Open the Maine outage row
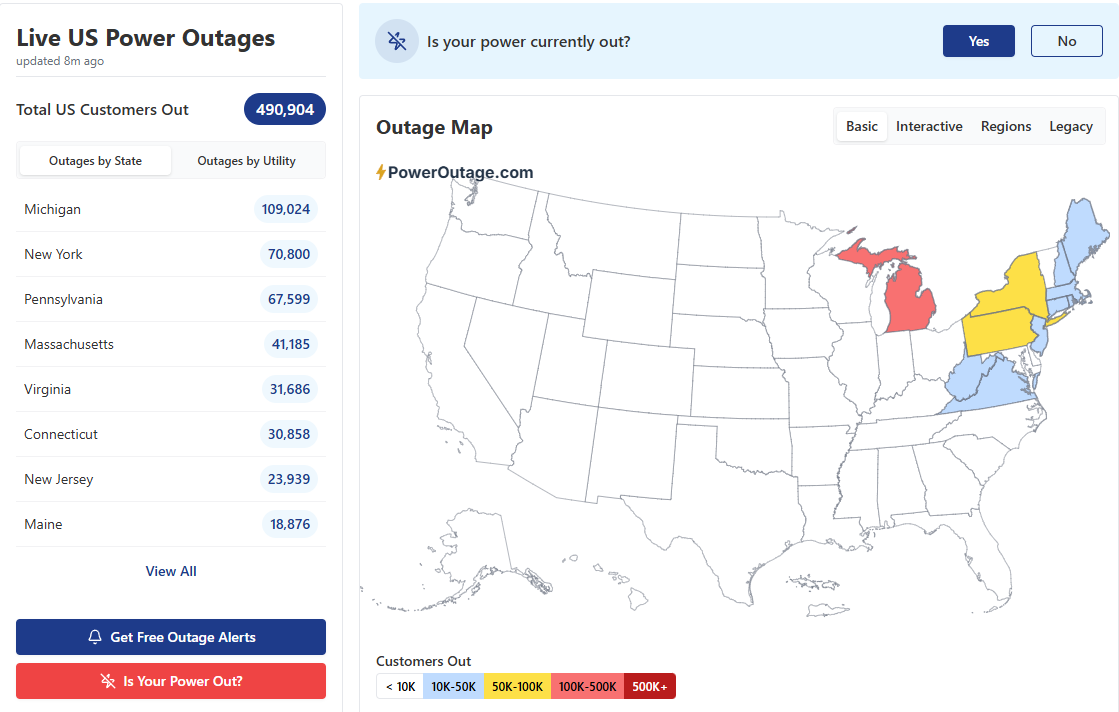This screenshot has width=1119, height=712. [171, 524]
